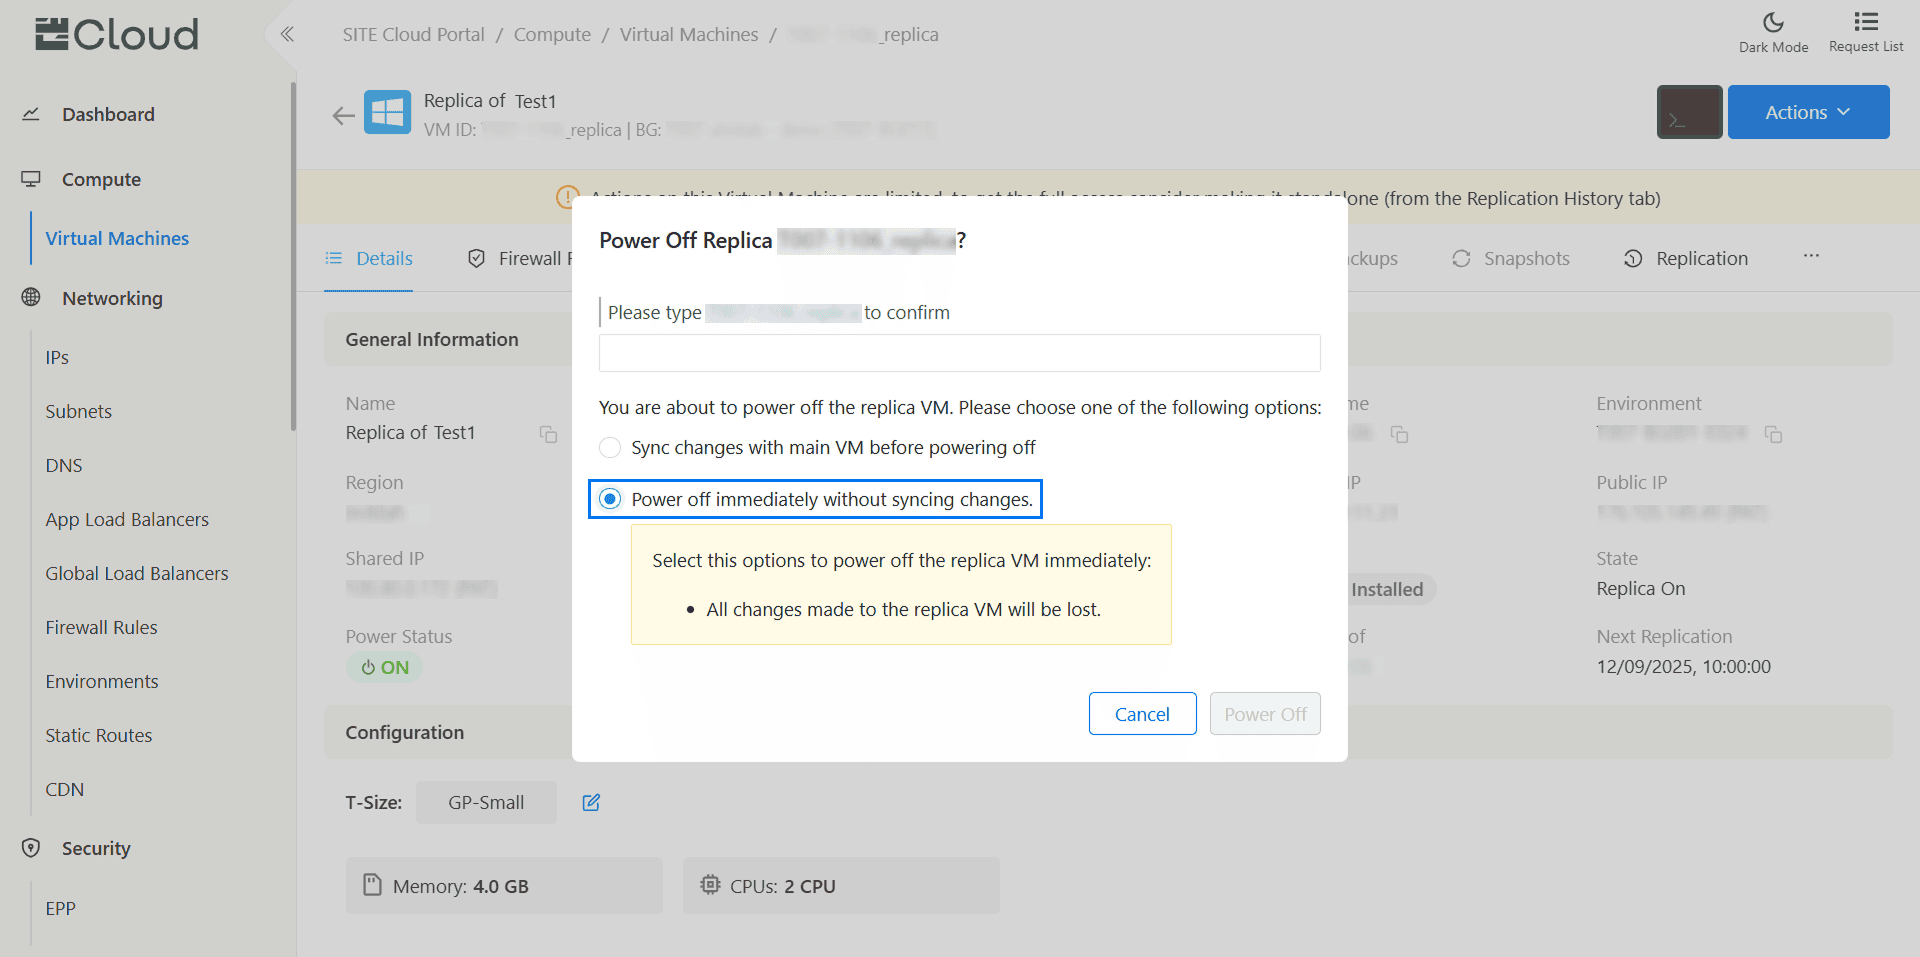The image size is (1920, 957).
Task: Click the Virtual Machines breadcrumb link
Action: pos(688,35)
